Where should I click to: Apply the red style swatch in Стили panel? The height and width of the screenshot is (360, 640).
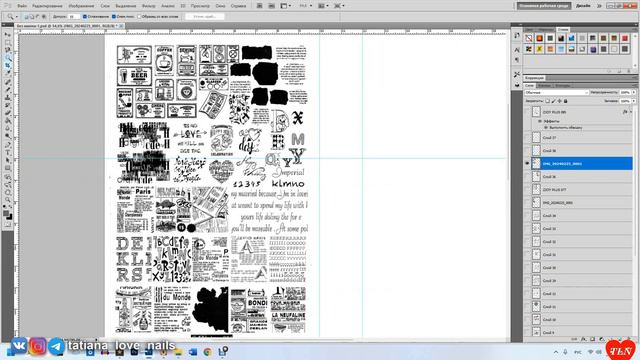(x=625, y=38)
